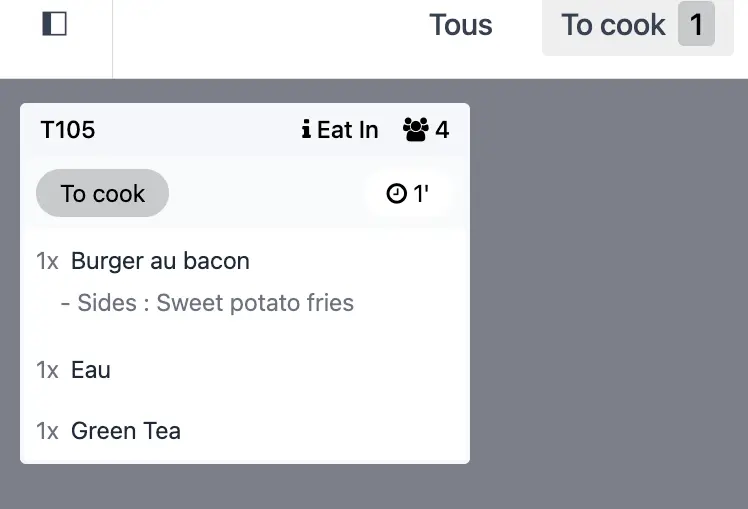The height and width of the screenshot is (509, 748).
Task: Mark the Burger au bacon item
Action: 160,261
